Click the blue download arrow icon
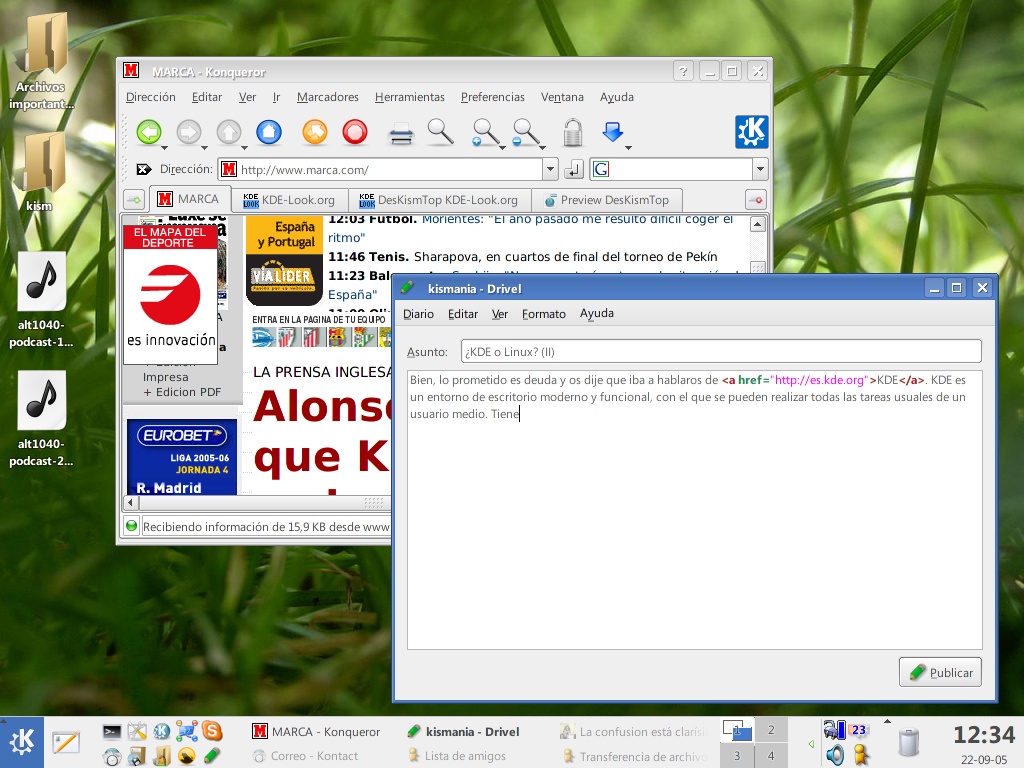The height and width of the screenshot is (768, 1024). 612,131
